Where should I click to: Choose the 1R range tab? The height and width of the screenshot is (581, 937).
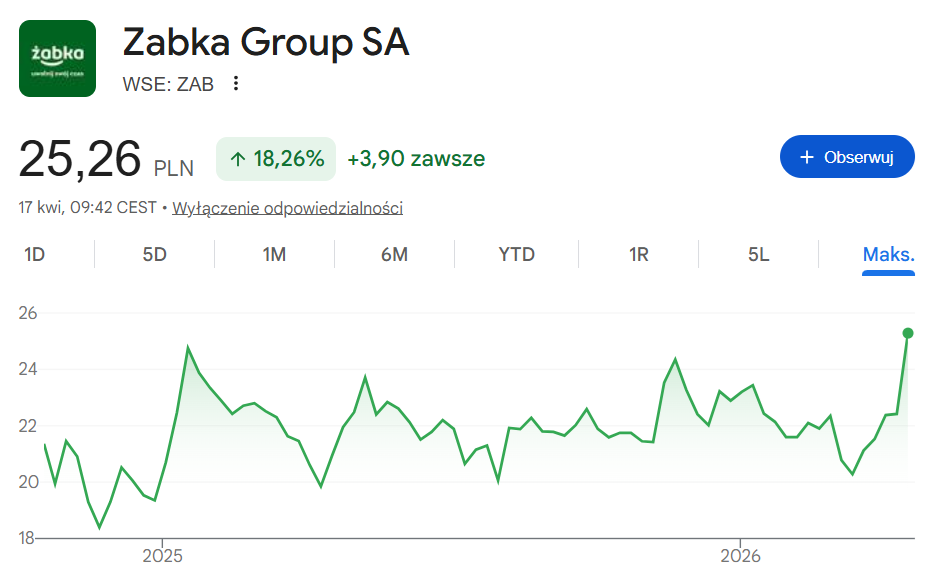[x=639, y=254]
